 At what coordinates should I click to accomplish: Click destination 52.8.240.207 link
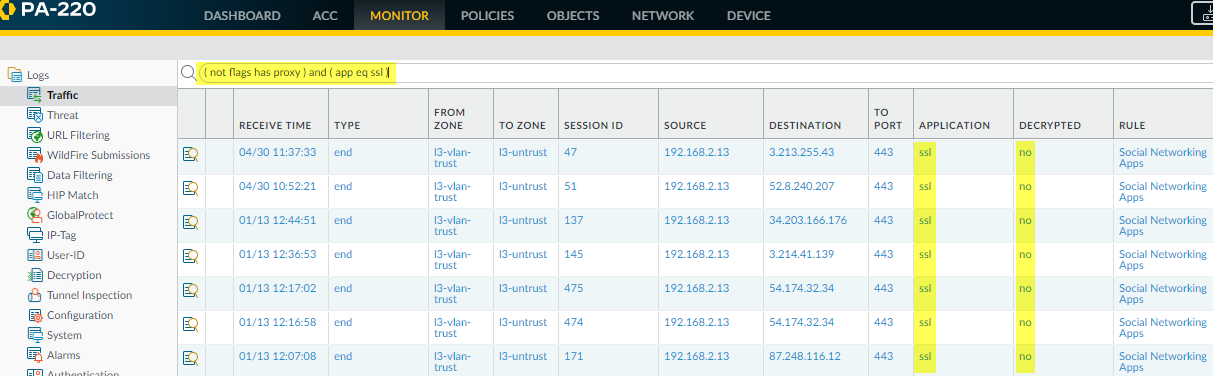pos(801,186)
